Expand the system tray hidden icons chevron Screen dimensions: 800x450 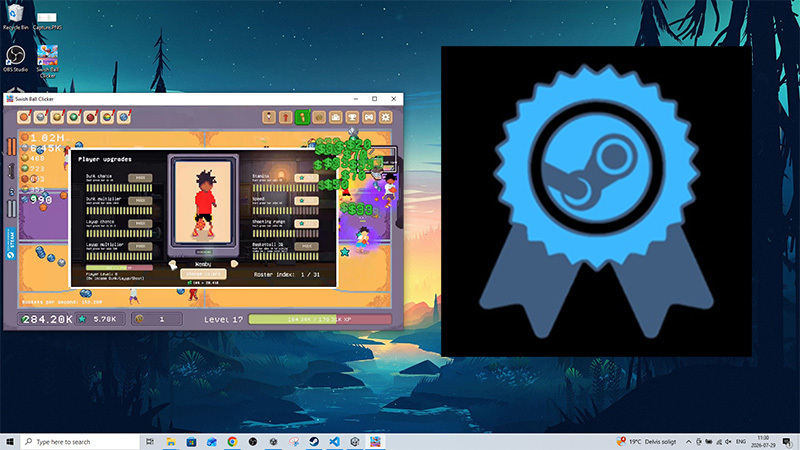688,442
